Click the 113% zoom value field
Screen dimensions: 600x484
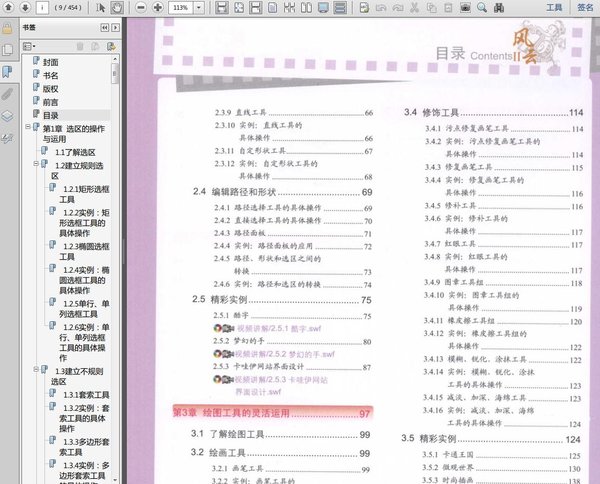[181, 7]
